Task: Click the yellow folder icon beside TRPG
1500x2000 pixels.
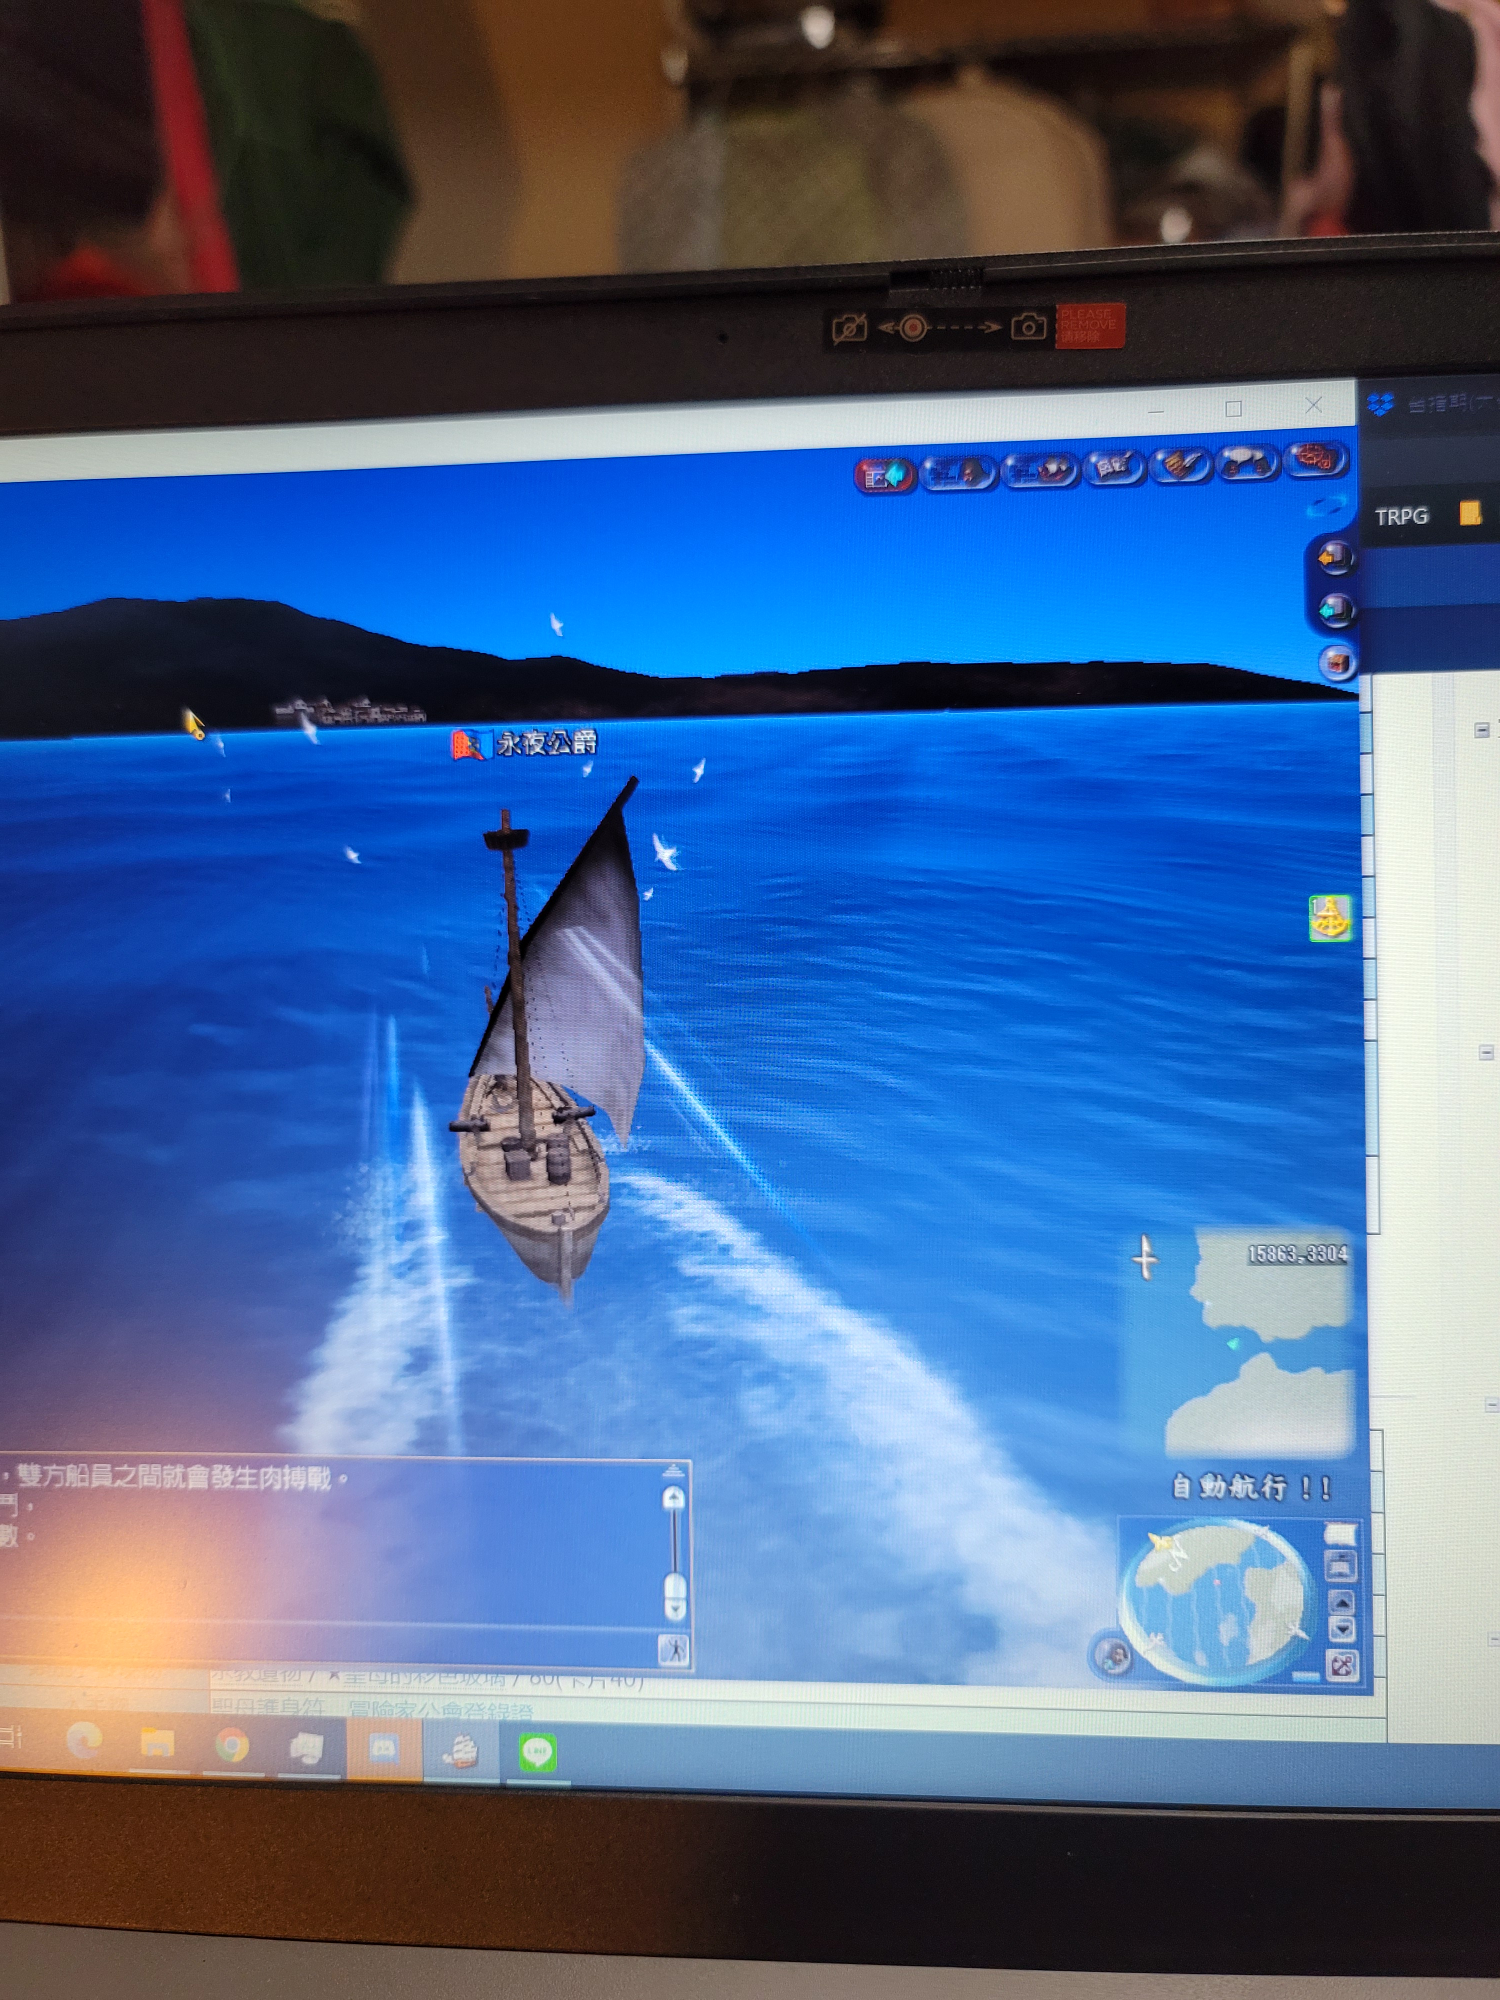Action: click(1470, 513)
